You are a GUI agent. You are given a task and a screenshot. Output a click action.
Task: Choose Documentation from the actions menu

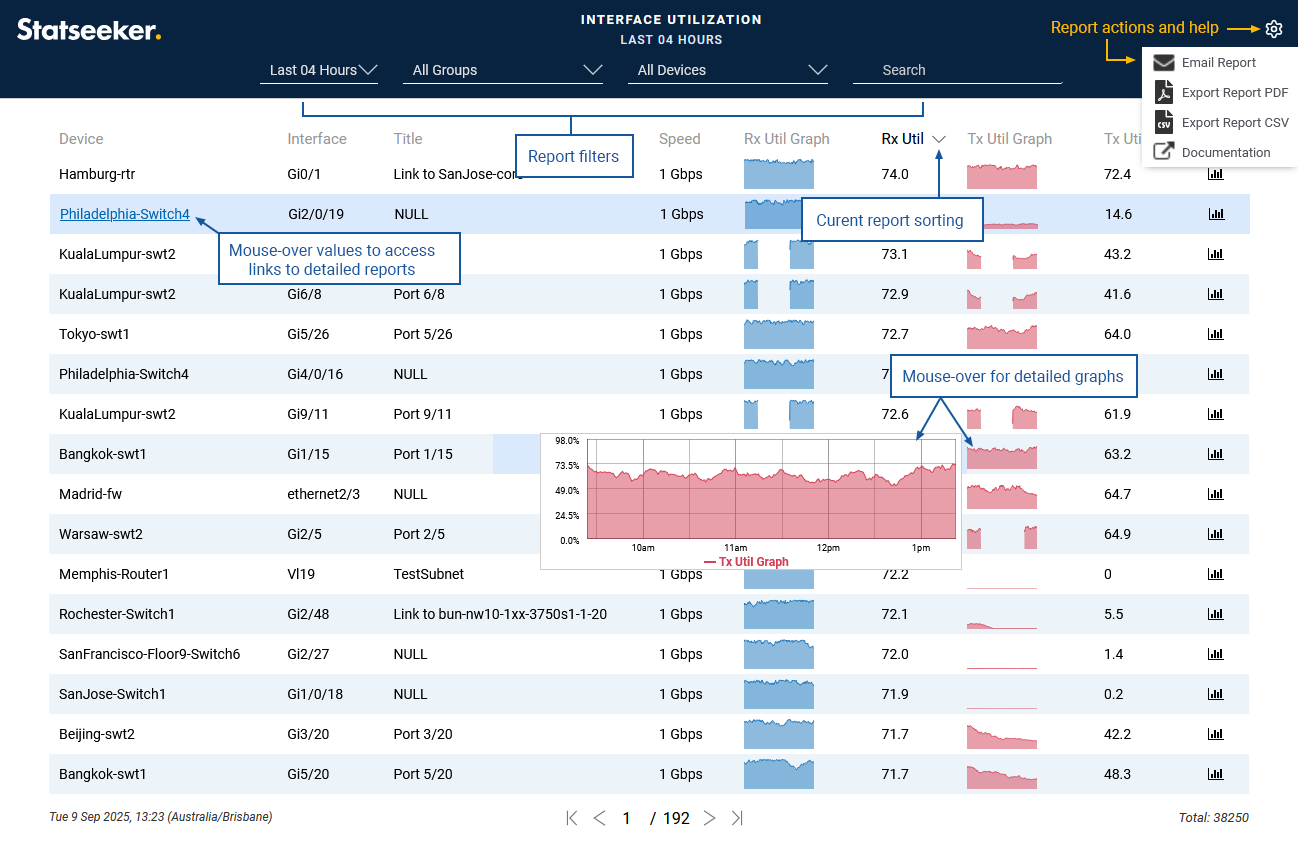pyautogui.click(x=1225, y=153)
